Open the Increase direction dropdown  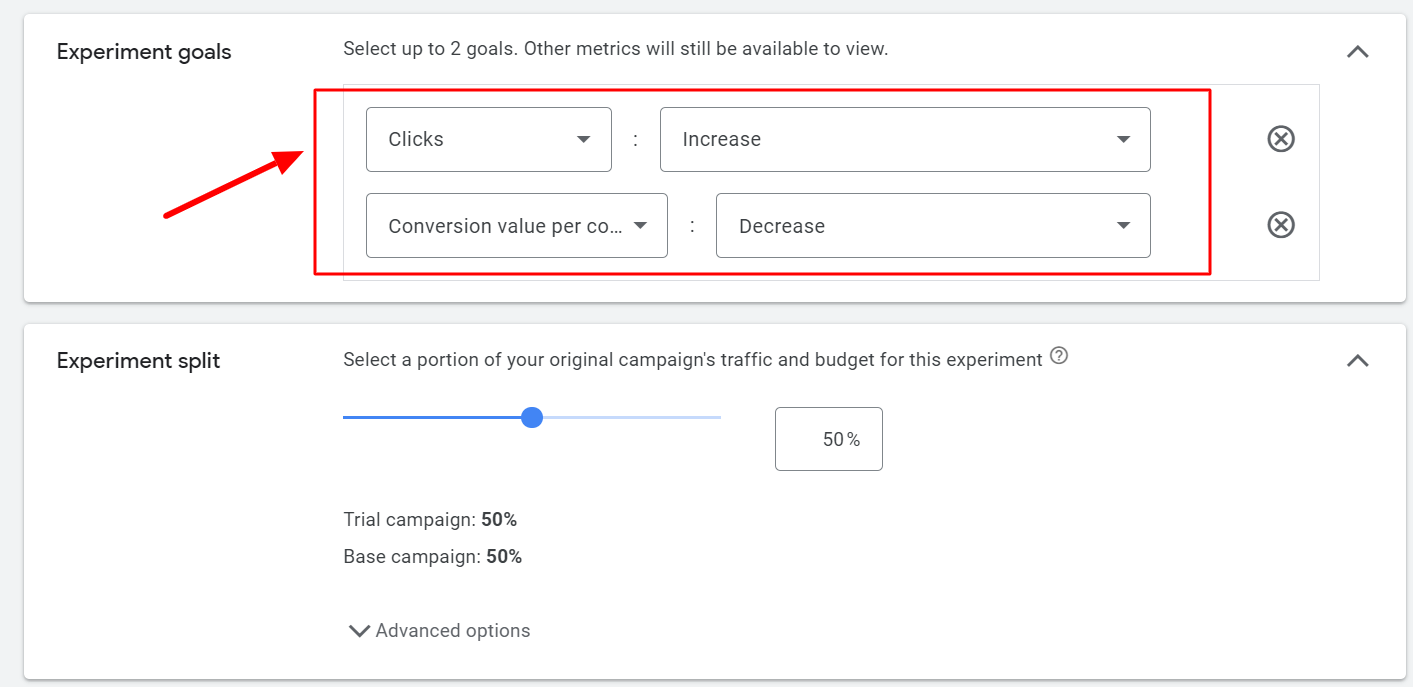[905, 139]
